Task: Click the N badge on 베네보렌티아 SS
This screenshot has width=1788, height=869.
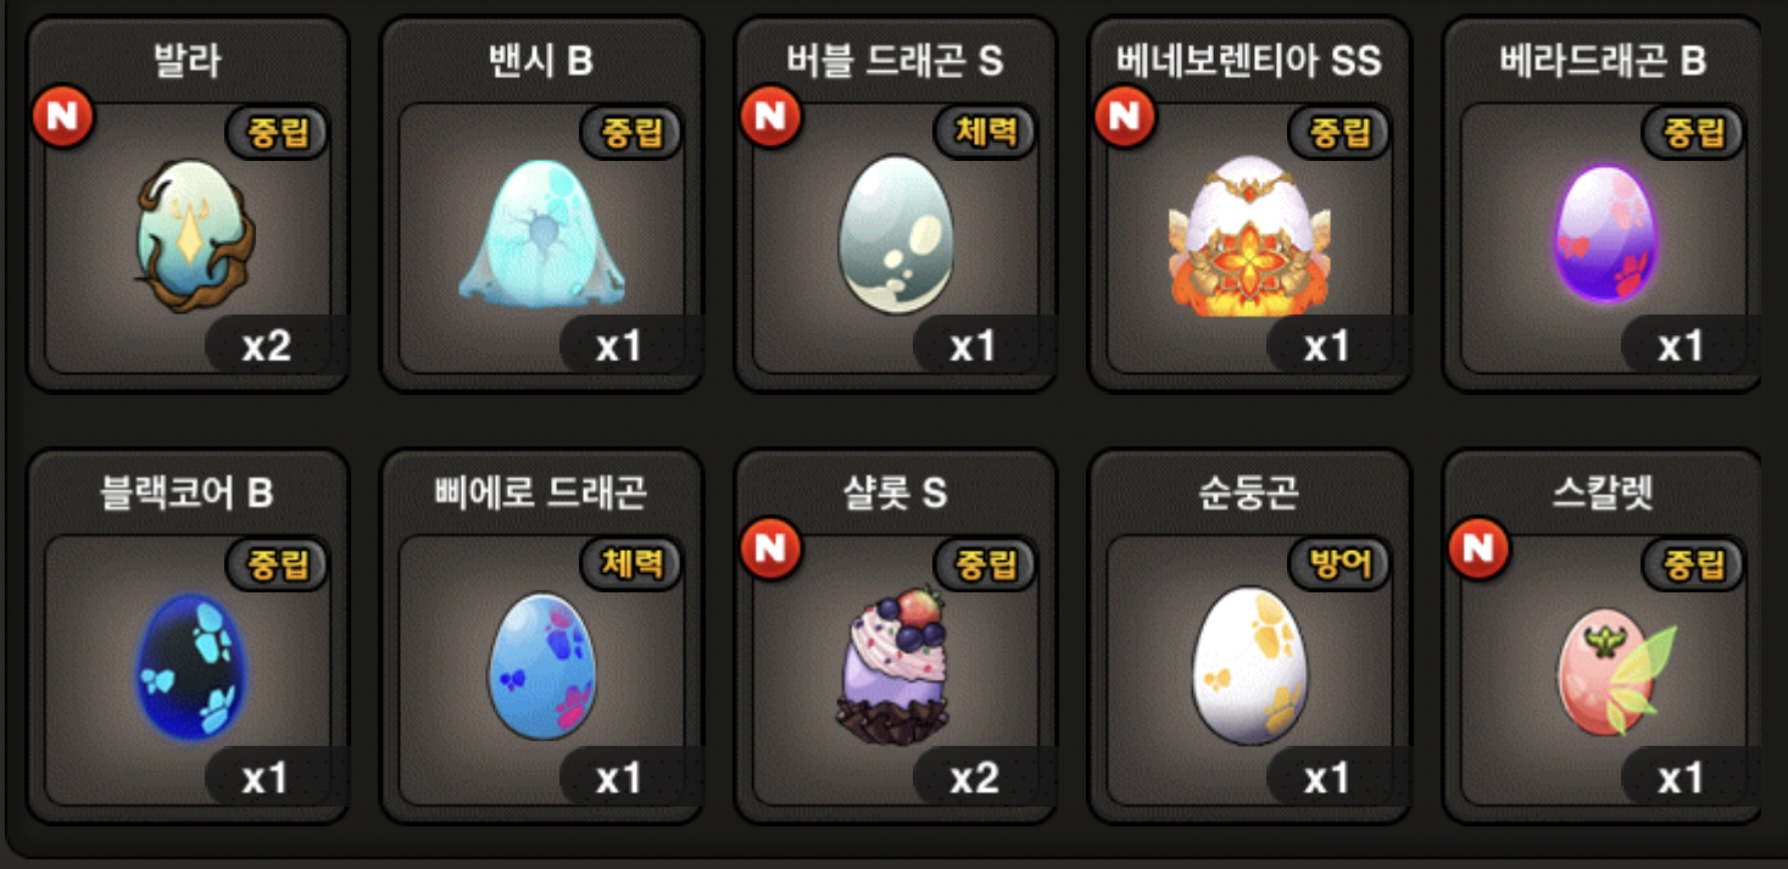Action: pos(1125,116)
